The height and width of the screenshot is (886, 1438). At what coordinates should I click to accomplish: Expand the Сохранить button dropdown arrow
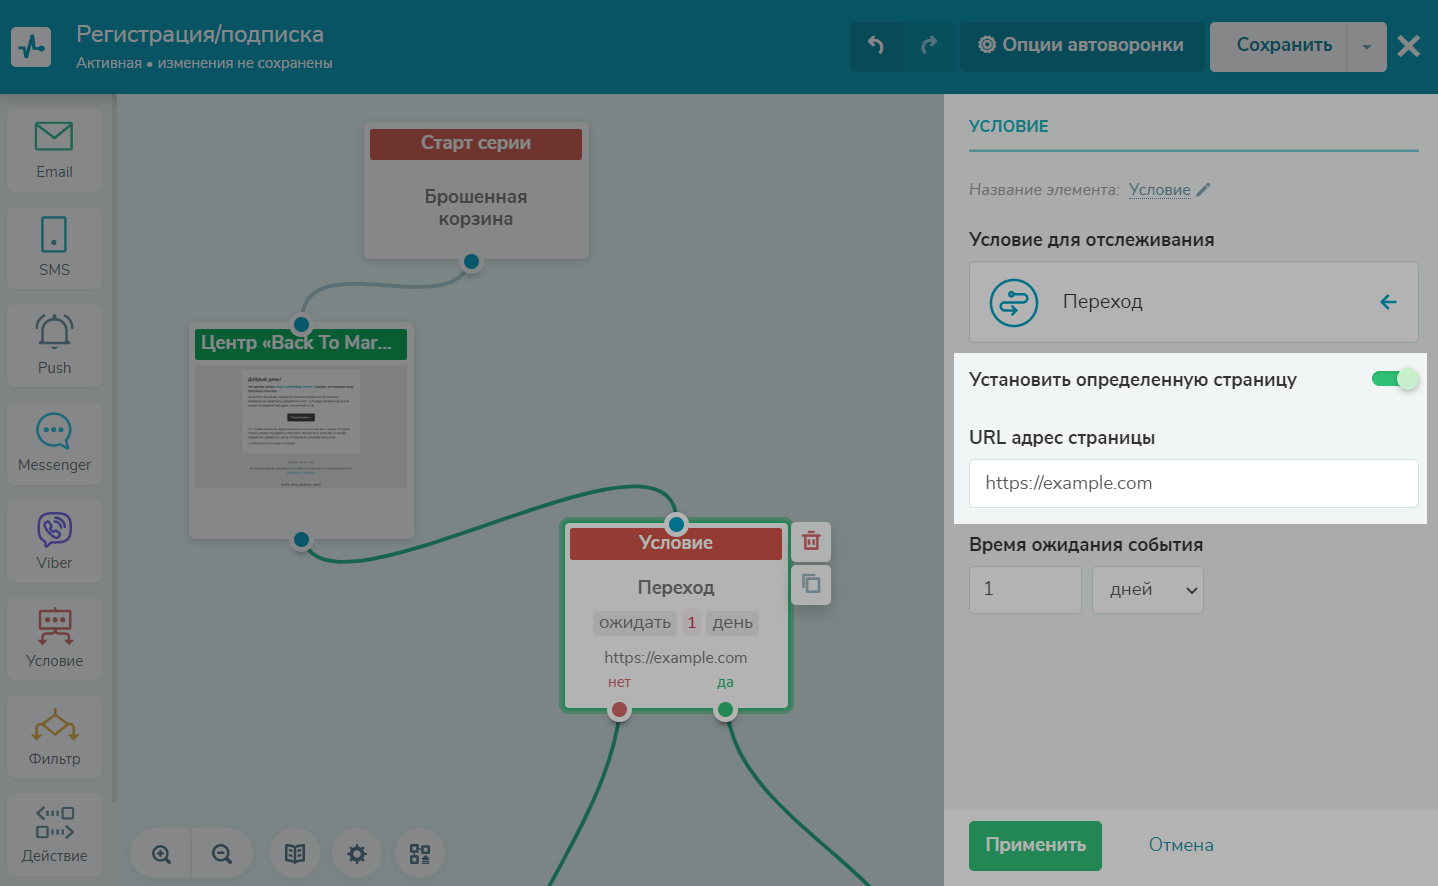[x=1366, y=46]
